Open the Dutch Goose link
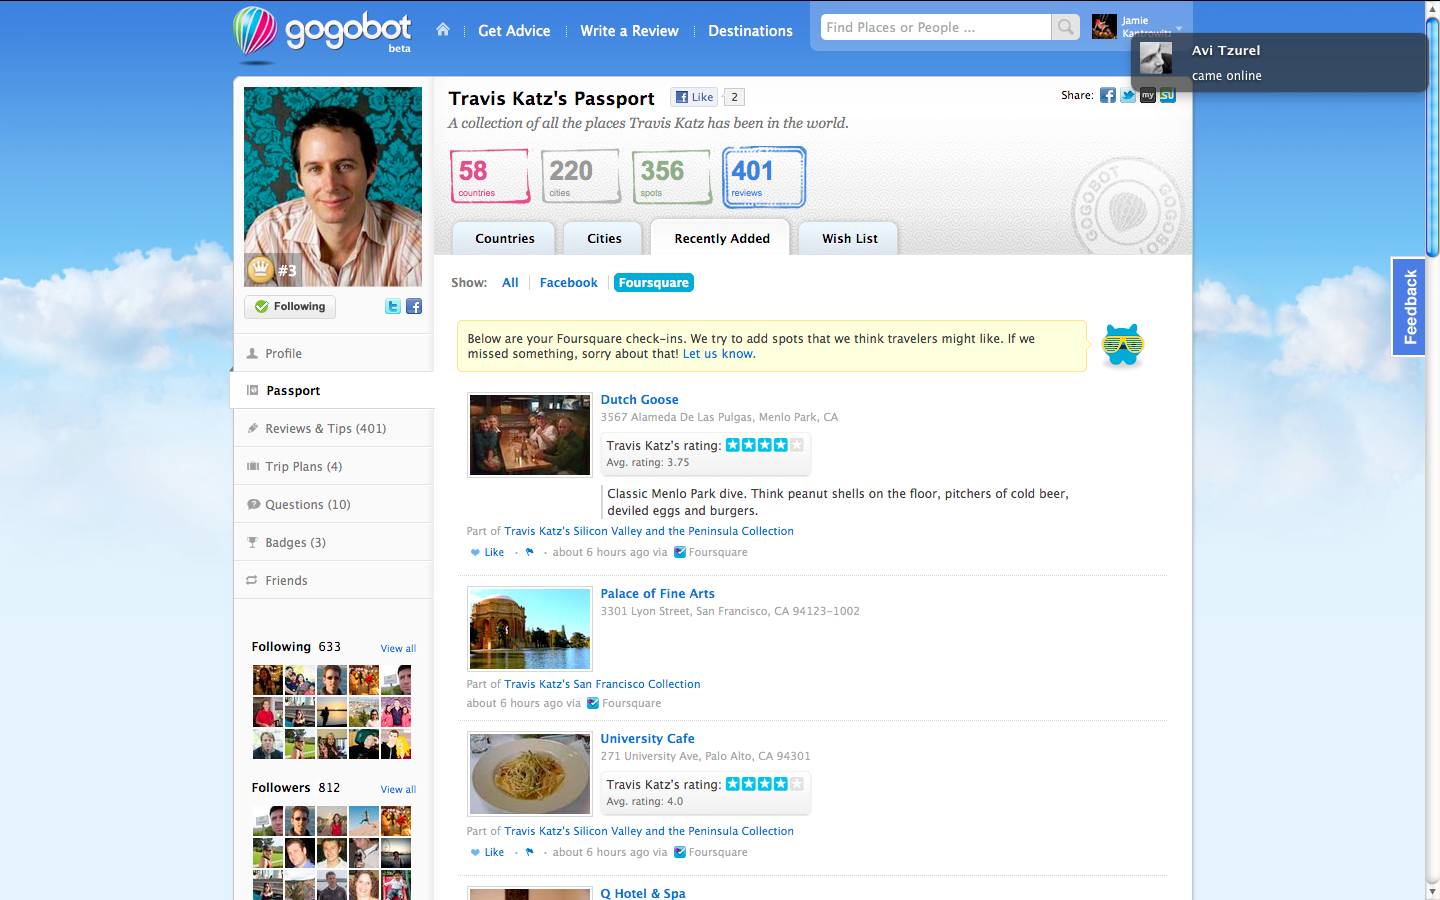The width and height of the screenshot is (1440, 900). (639, 399)
